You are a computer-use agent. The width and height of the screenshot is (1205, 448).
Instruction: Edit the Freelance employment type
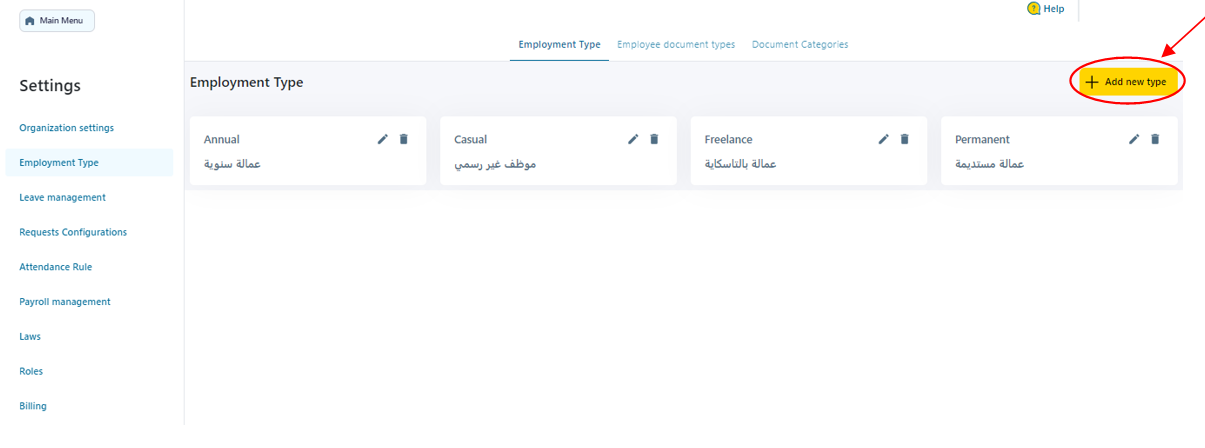tap(883, 139)
